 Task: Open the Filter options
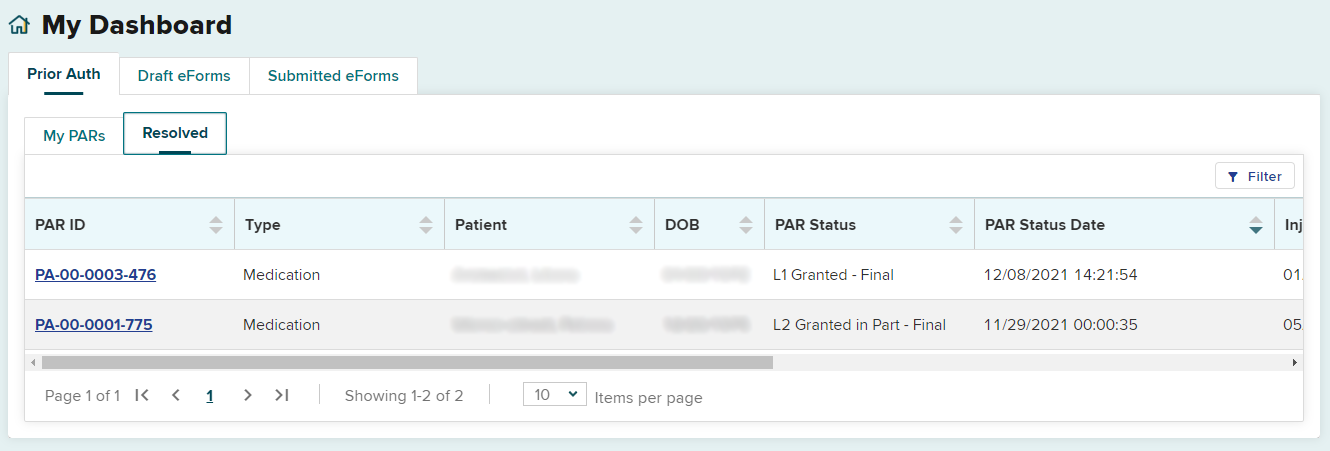(x=1255, y=176)
